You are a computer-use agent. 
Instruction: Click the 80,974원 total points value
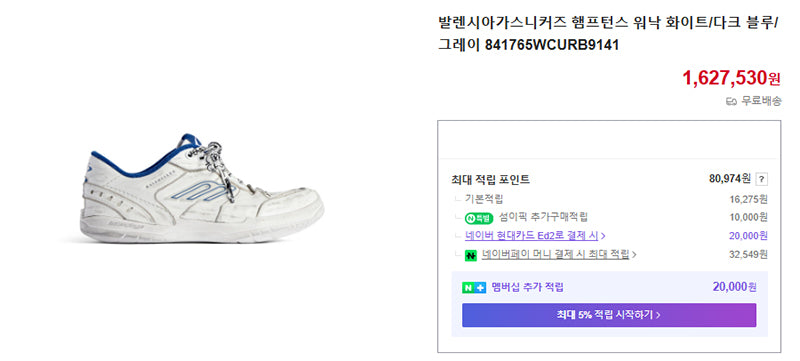(730, 179)
